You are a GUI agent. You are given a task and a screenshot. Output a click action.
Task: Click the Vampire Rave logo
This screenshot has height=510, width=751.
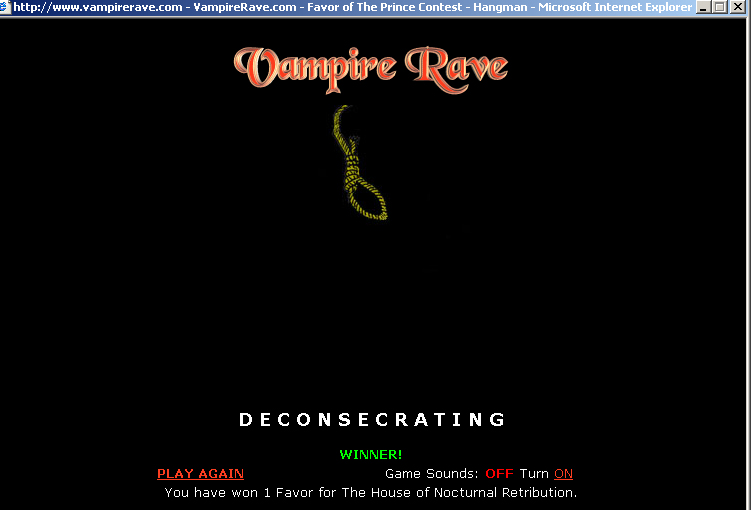pos(371,70)
